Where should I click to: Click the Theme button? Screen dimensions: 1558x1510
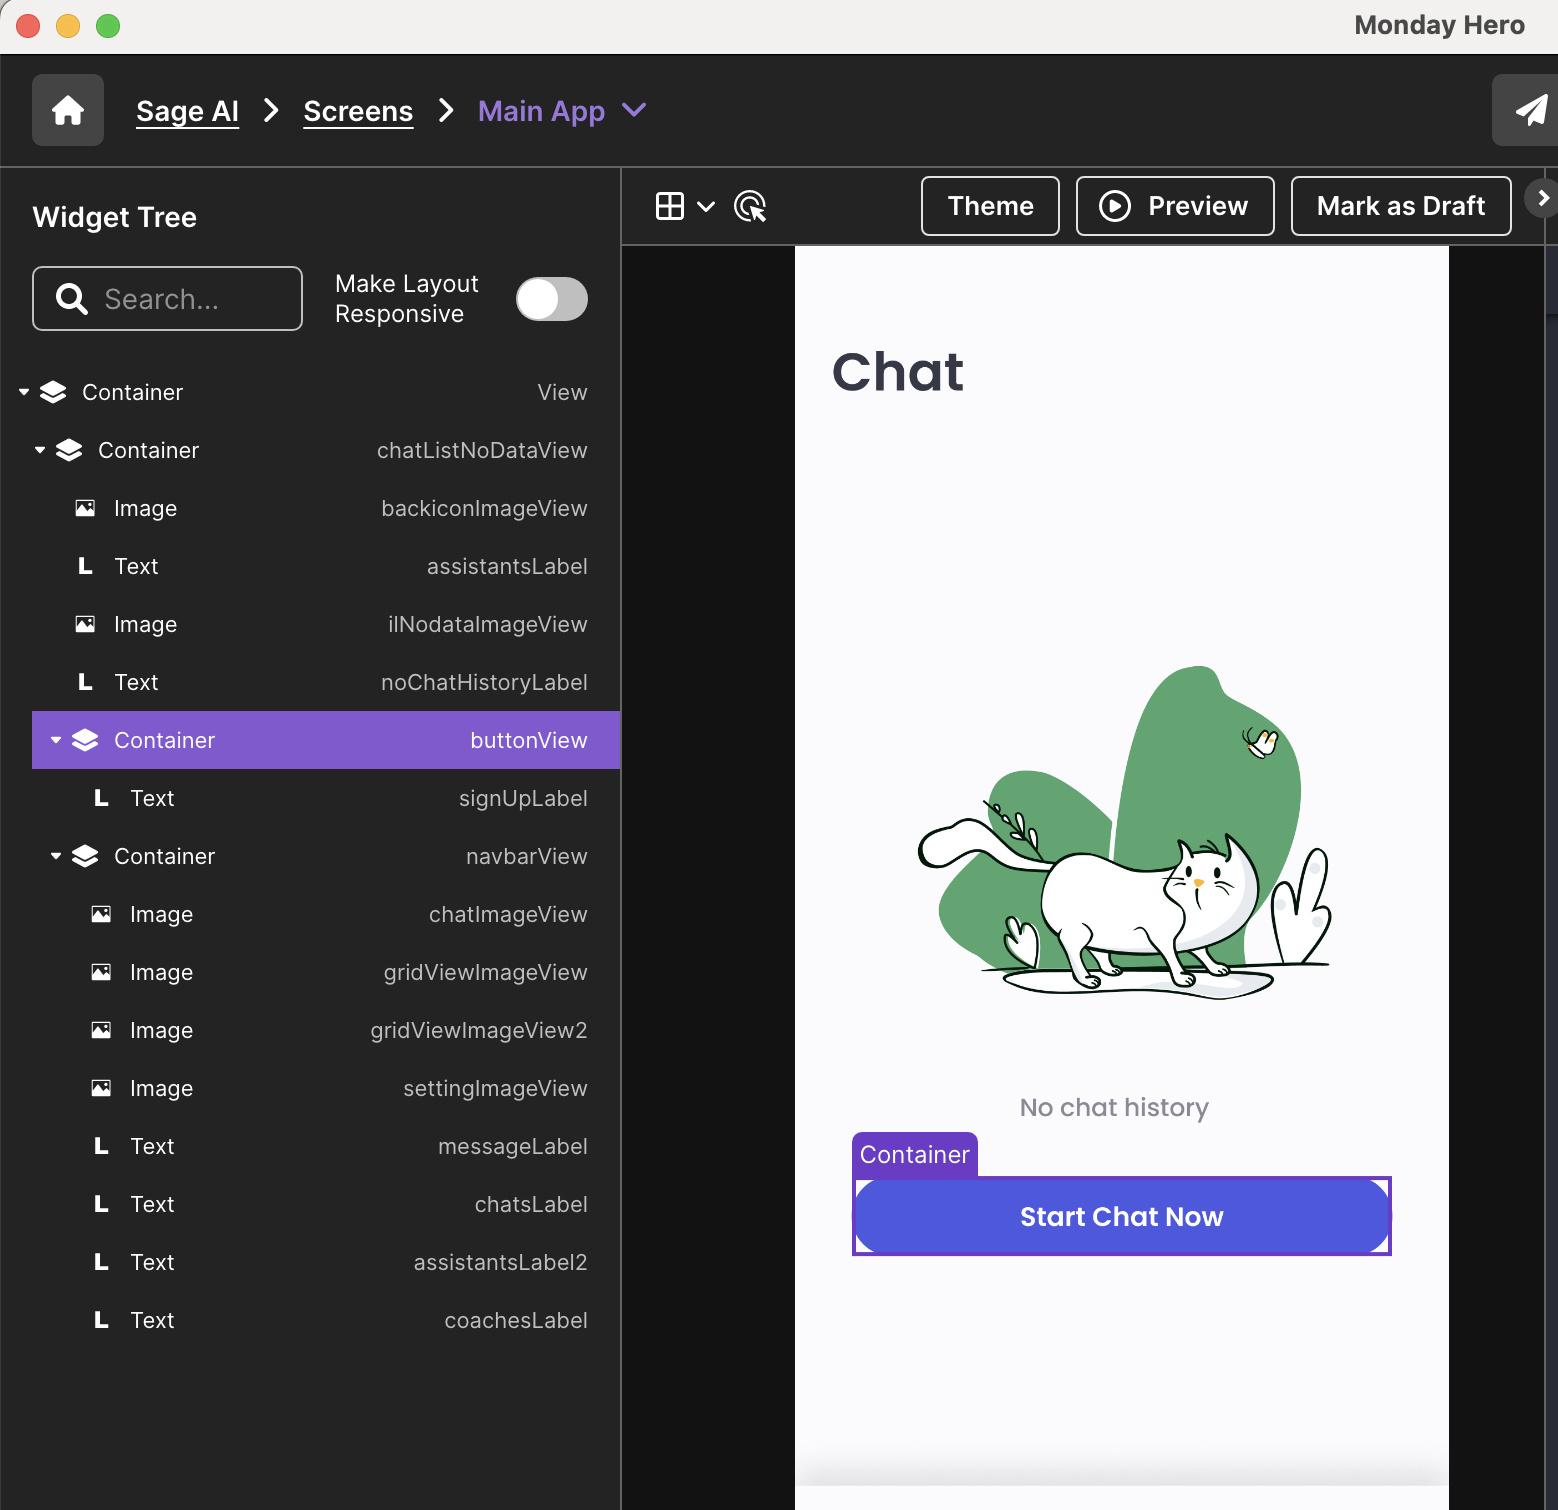990,206
